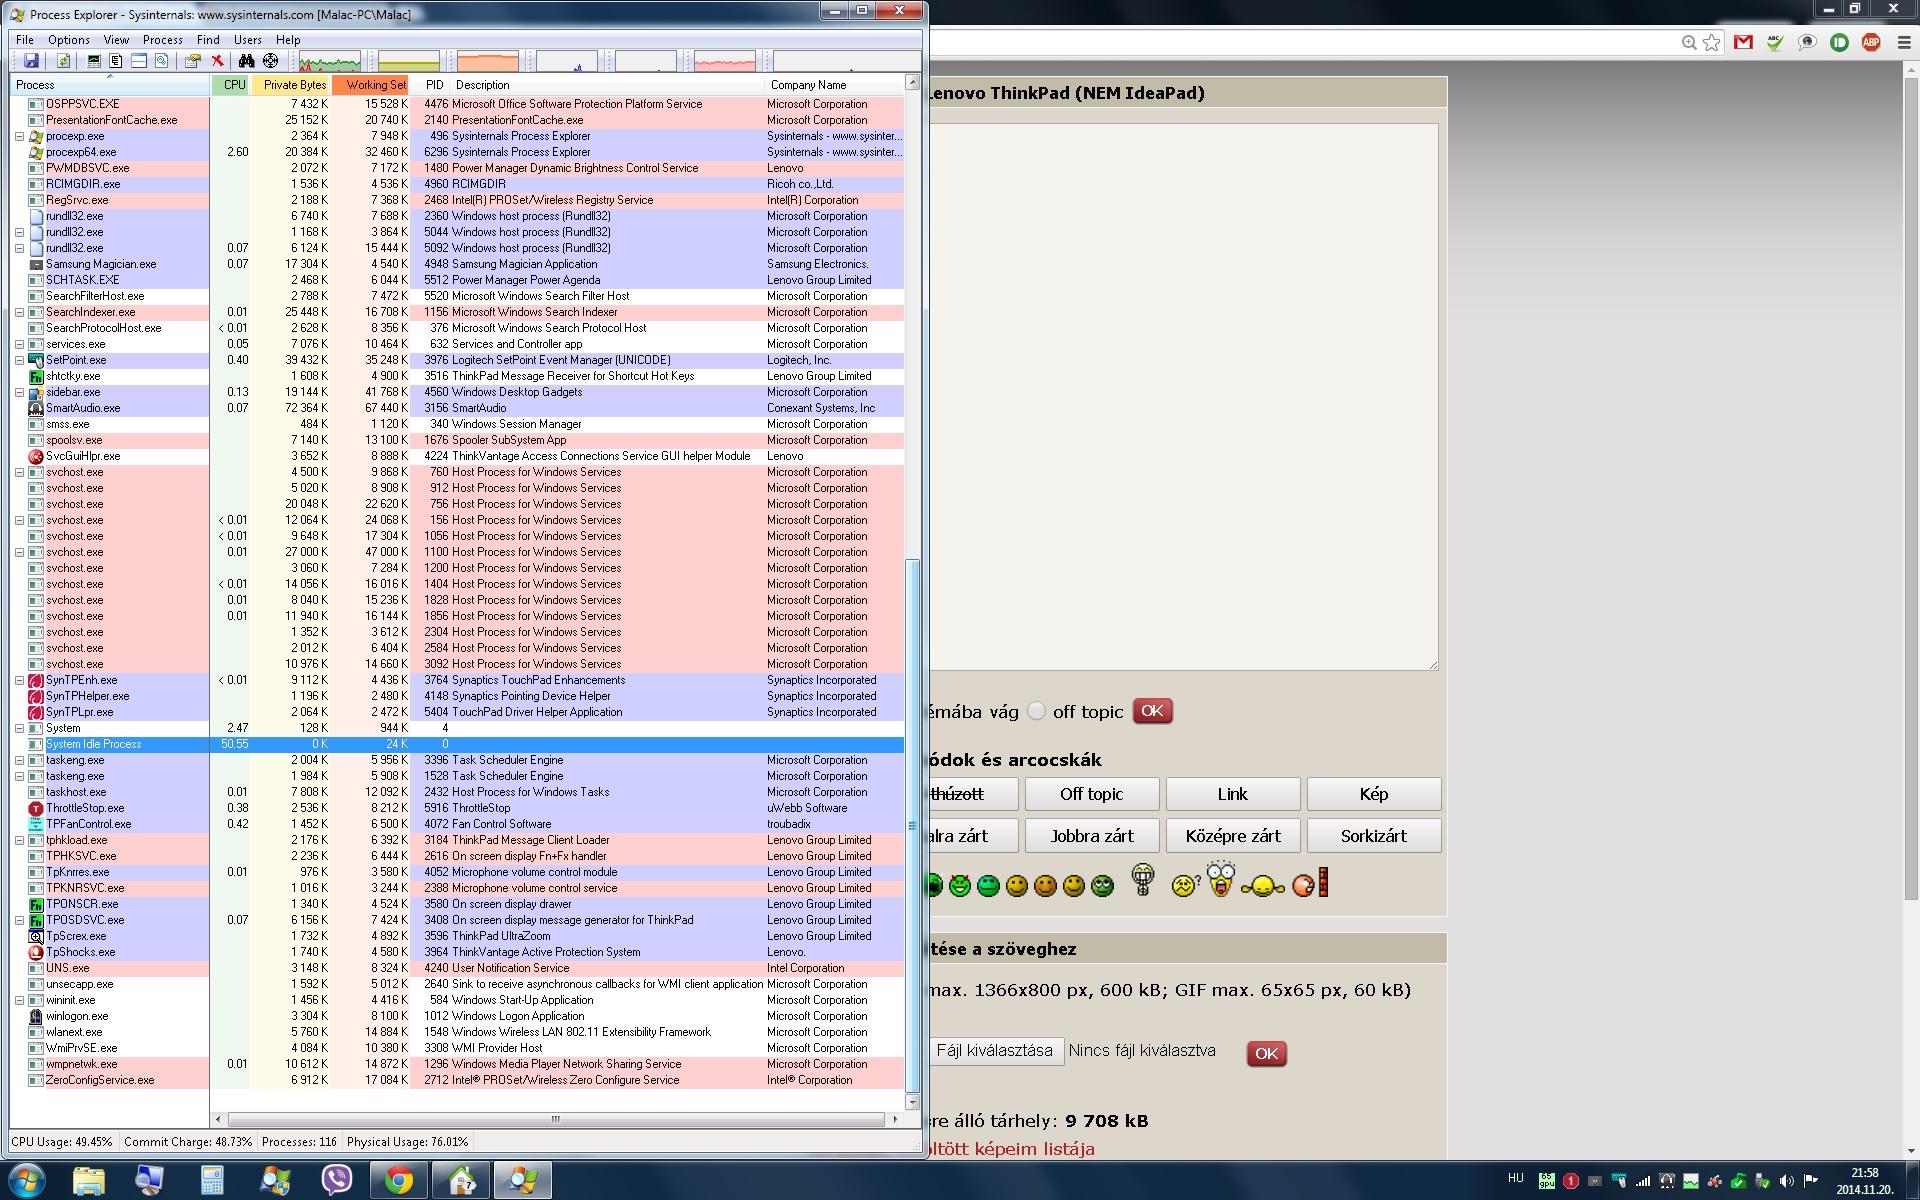This screenshot has height=1200, width=1920.
Task: Click the SmartAudio.exe headphone icon
Action: coord(36,408)
